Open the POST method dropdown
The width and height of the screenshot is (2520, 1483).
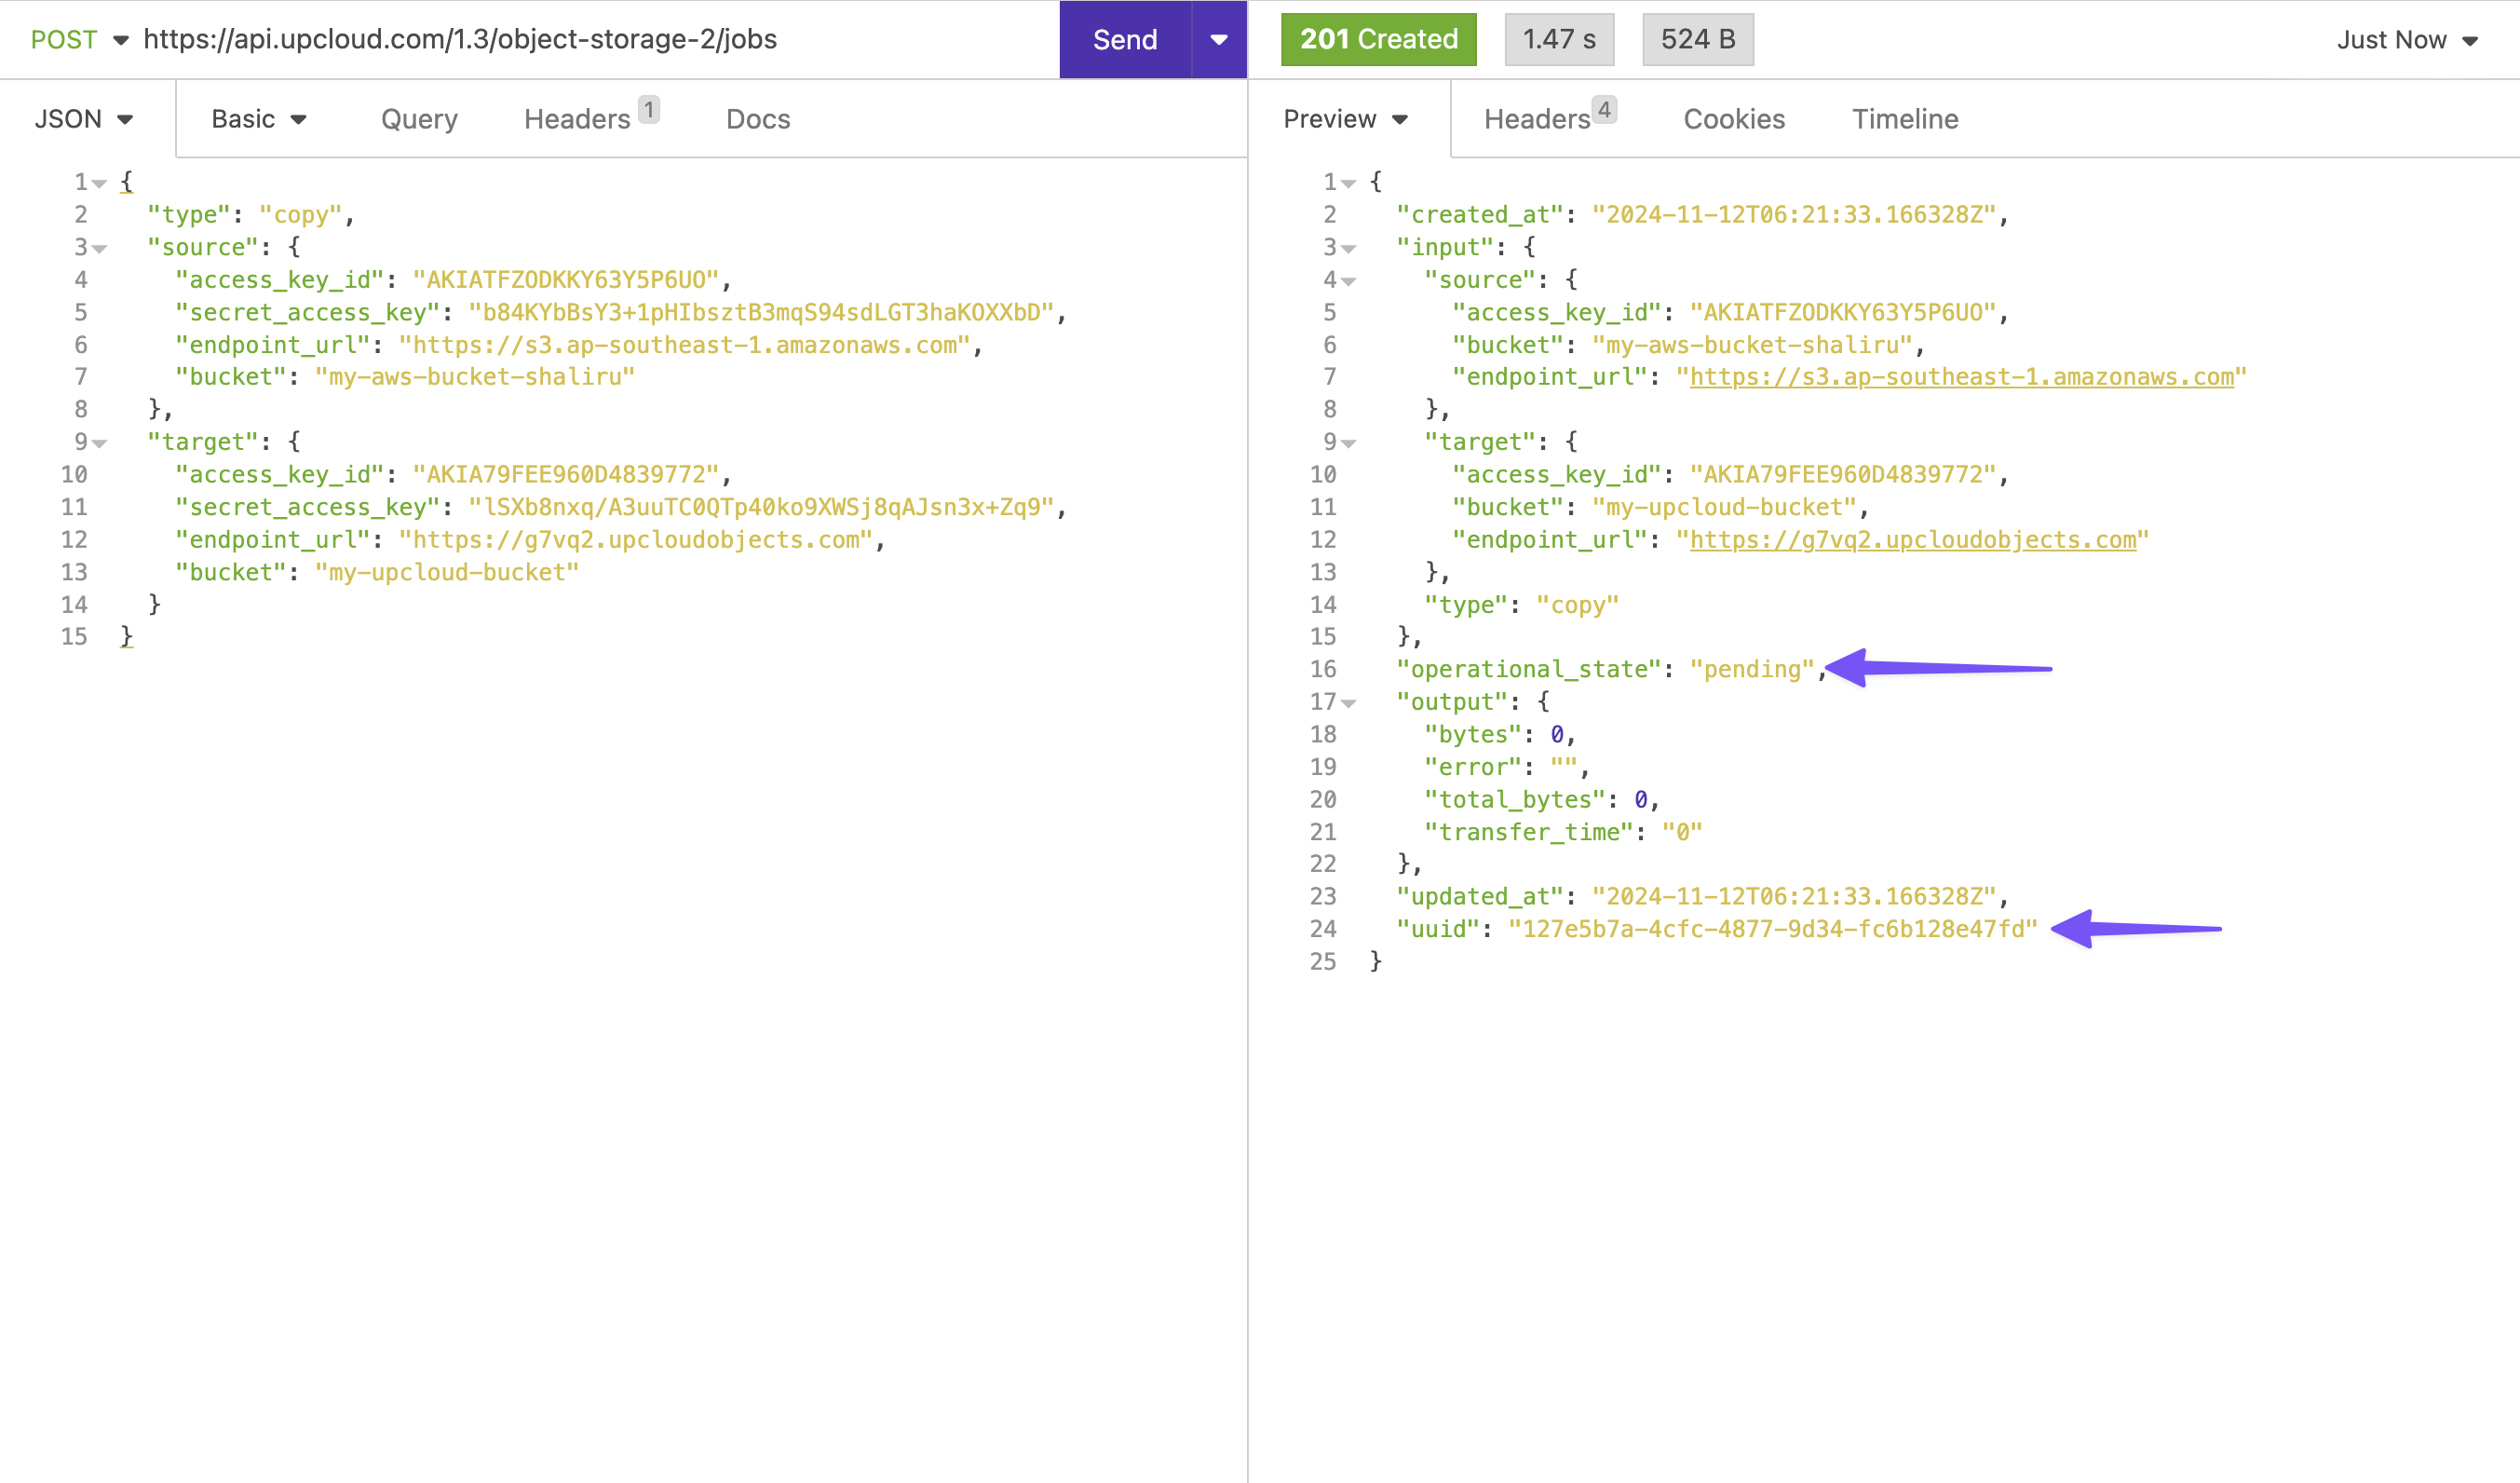[x=79, y=39]
